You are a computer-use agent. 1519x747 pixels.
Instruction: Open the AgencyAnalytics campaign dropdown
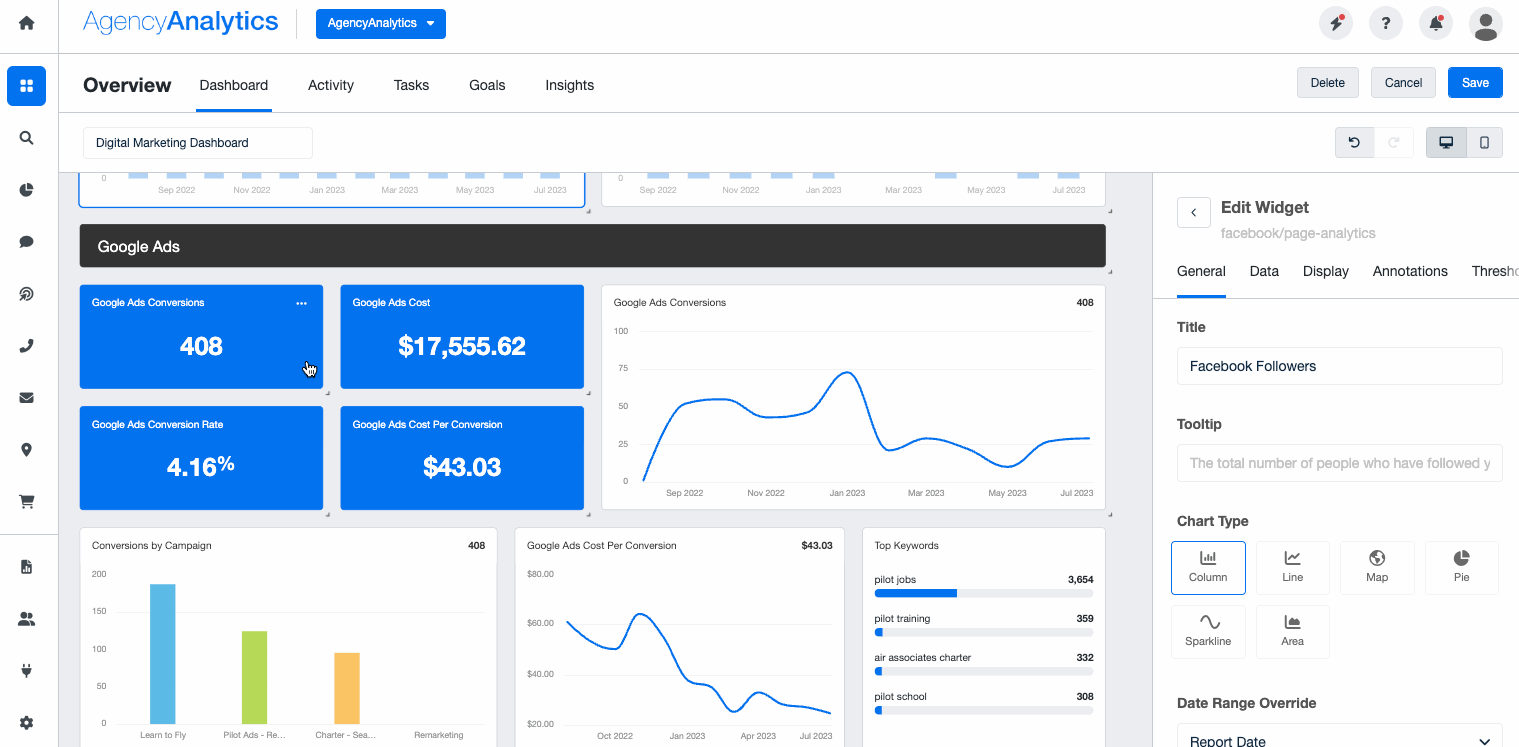point(380,23)
